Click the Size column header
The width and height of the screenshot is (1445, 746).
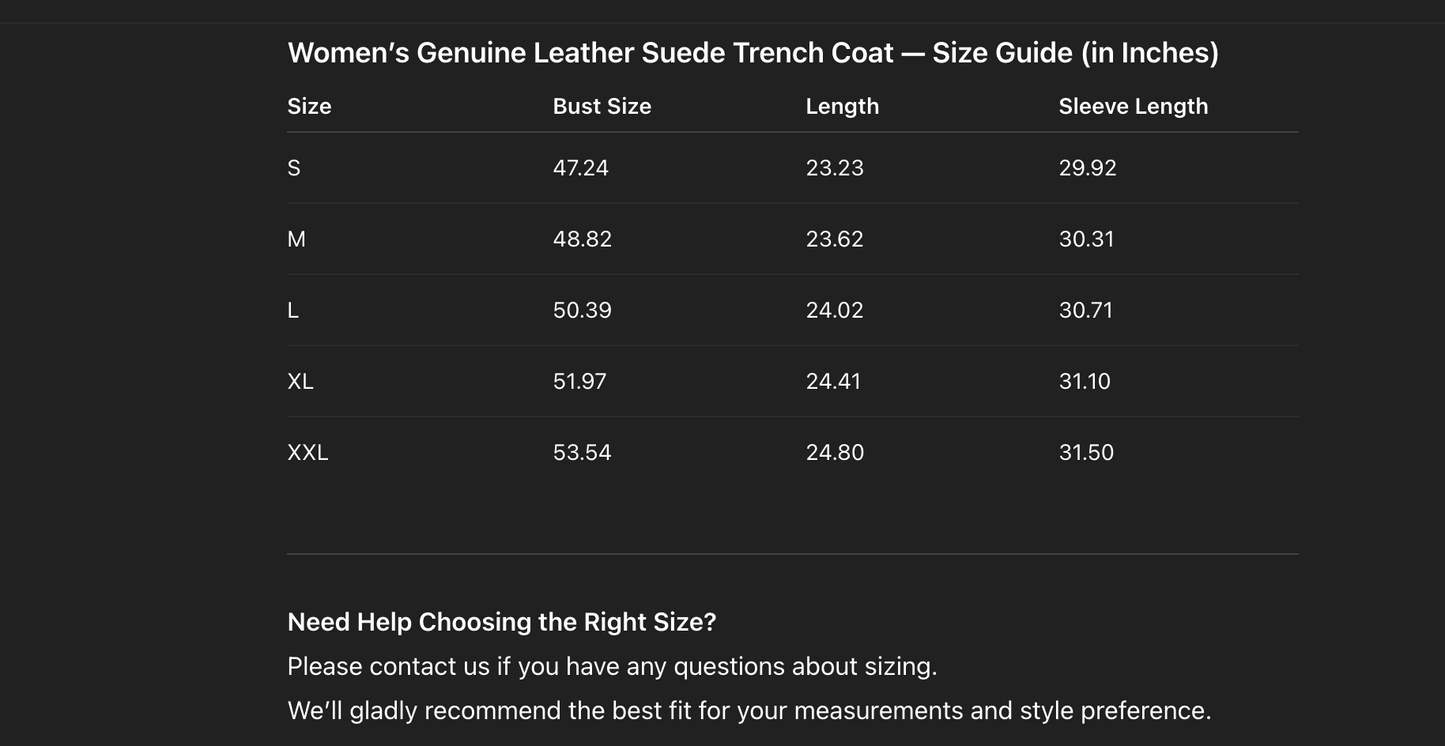point(309,106)
